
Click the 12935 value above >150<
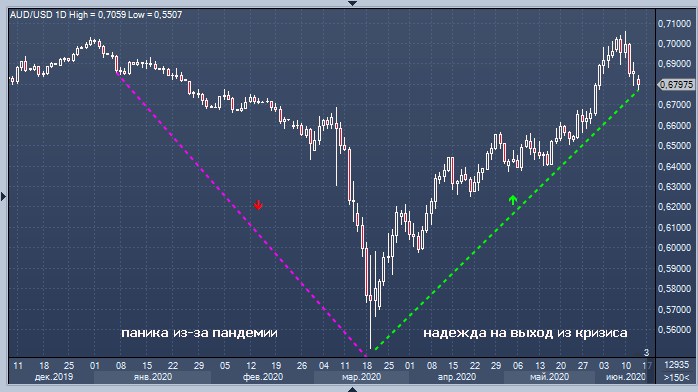(x=677, y=365)
